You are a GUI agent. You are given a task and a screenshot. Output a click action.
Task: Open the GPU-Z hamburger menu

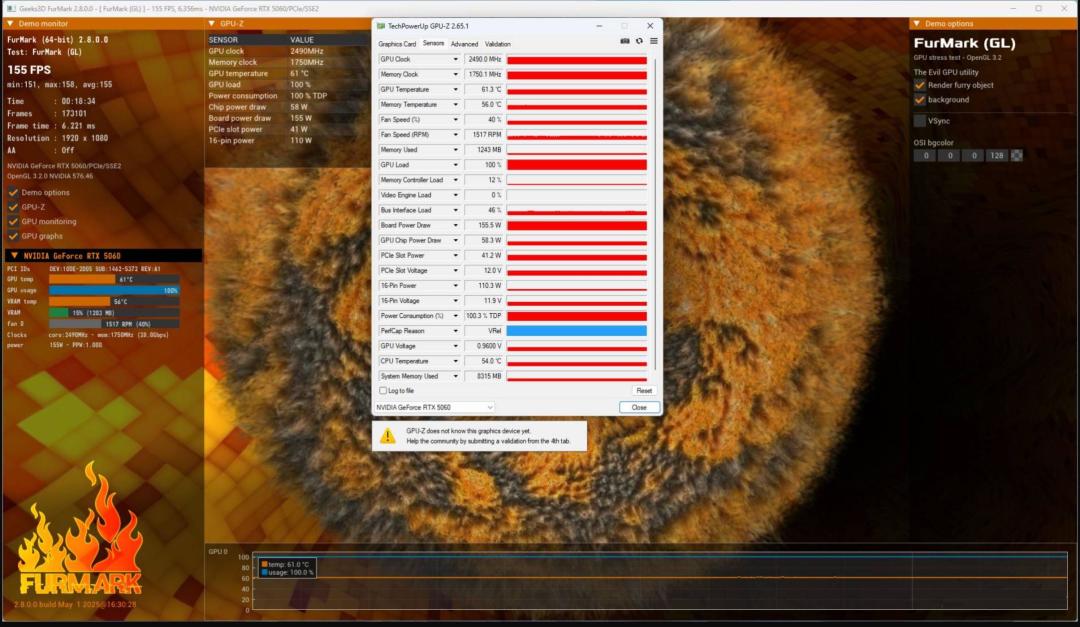(654, 41)
